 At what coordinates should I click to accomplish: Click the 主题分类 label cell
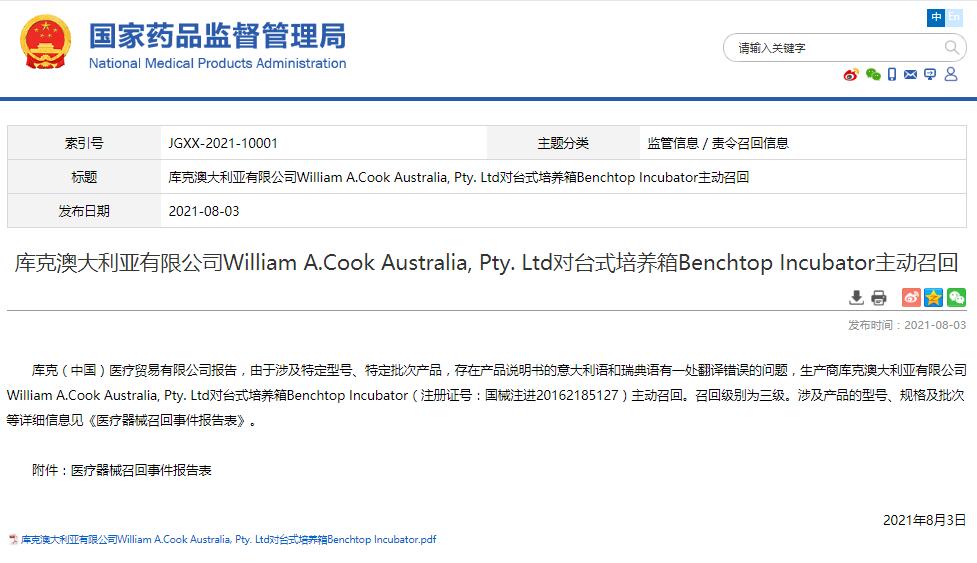(563, 143)
